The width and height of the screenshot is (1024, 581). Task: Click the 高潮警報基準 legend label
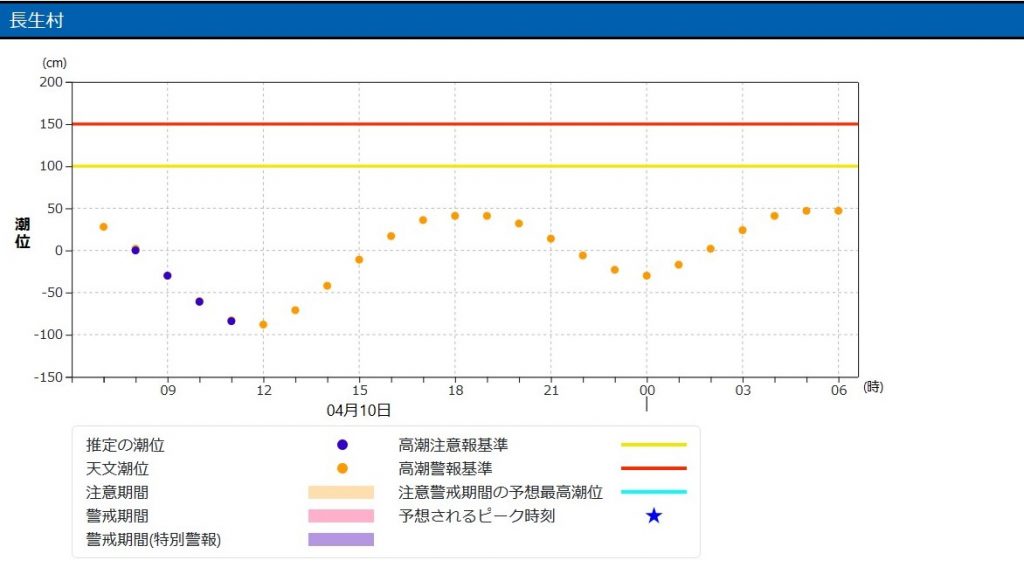(x=445, y=469)
